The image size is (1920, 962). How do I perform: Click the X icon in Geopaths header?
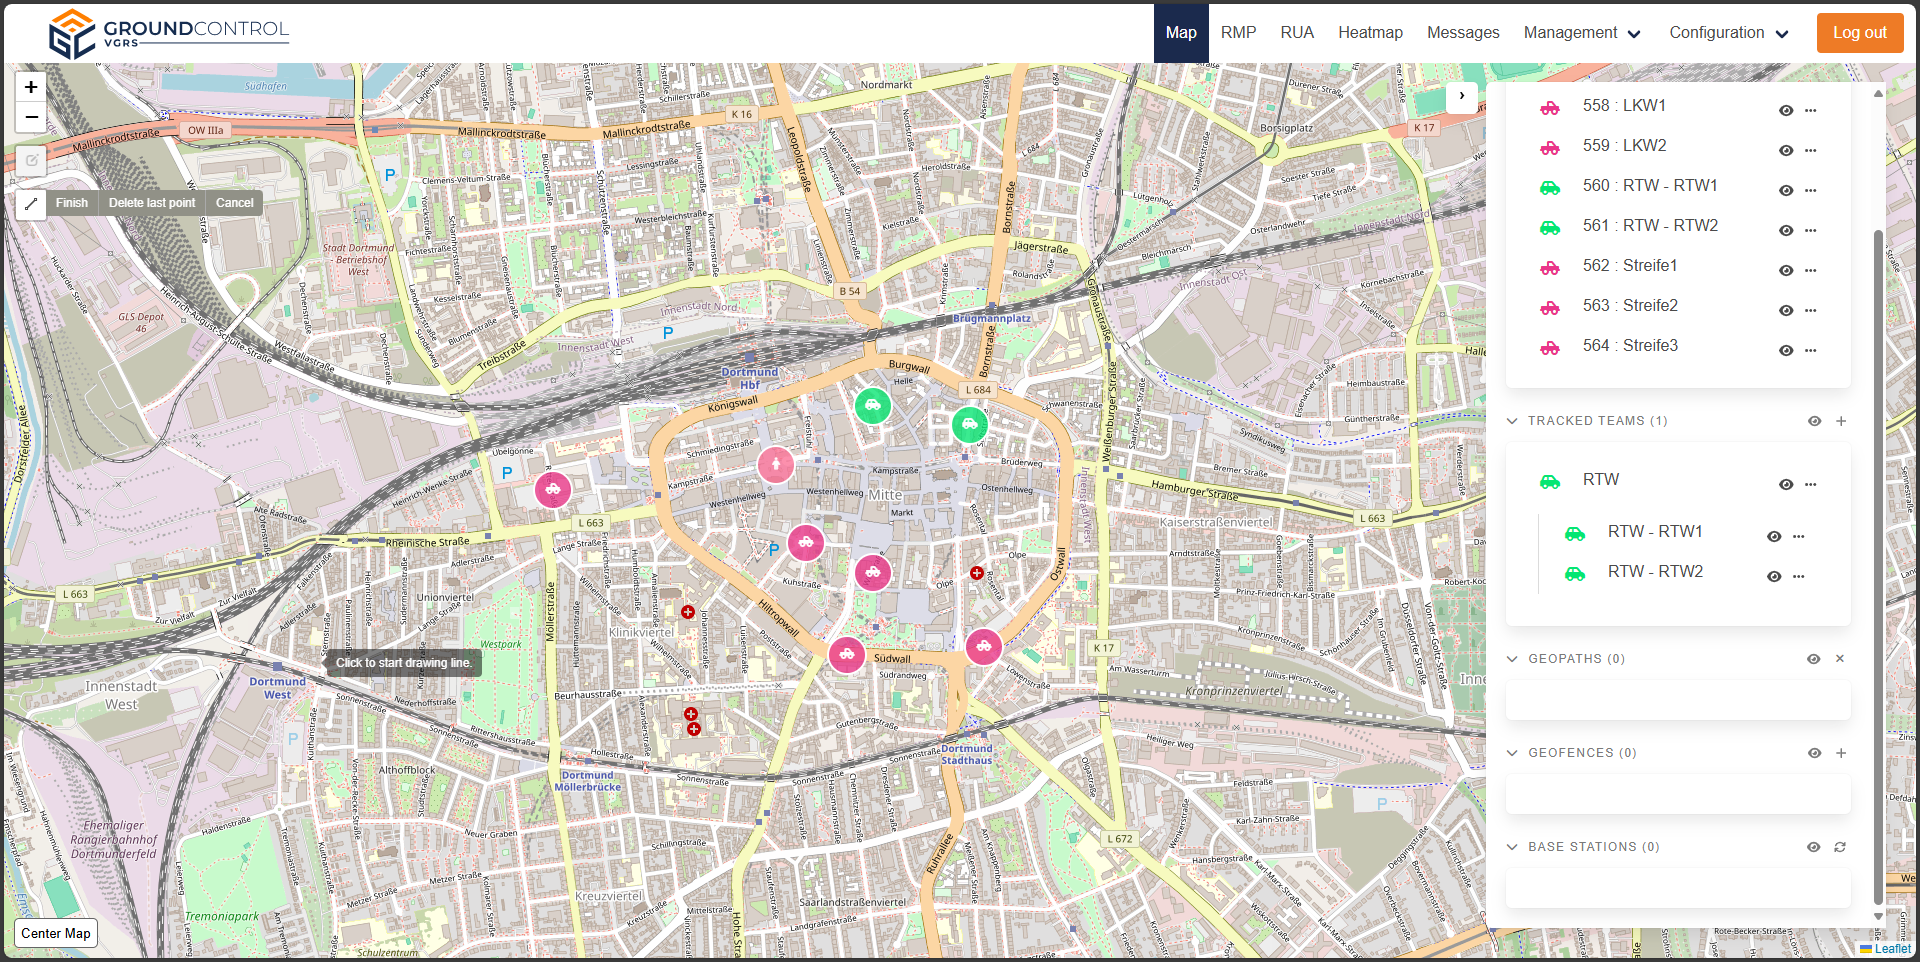[x=1840, y=659]
